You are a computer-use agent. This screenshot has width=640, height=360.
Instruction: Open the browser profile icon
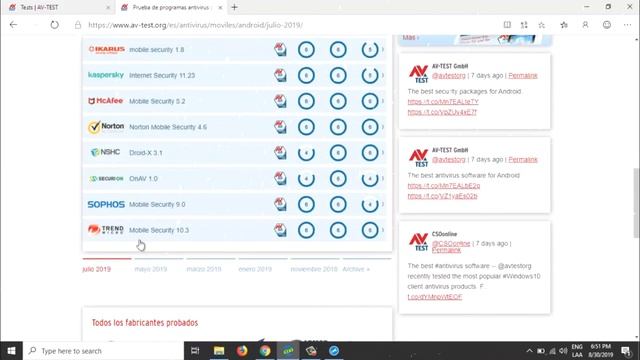tap(585, 25)
